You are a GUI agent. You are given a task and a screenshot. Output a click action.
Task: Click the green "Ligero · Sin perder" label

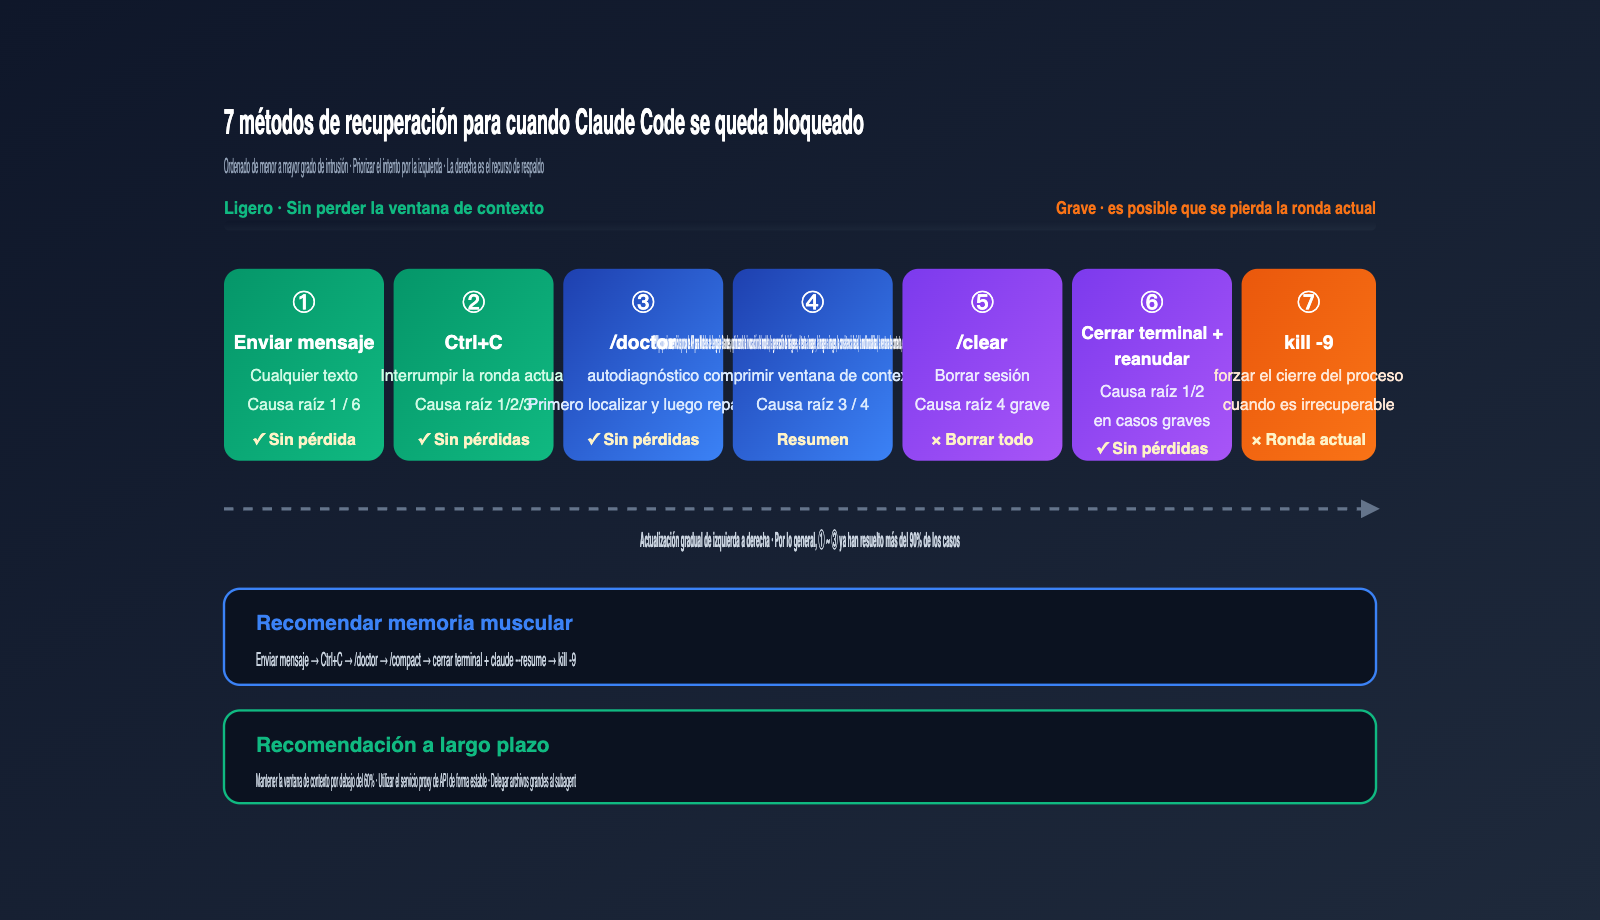click(384, 208)
